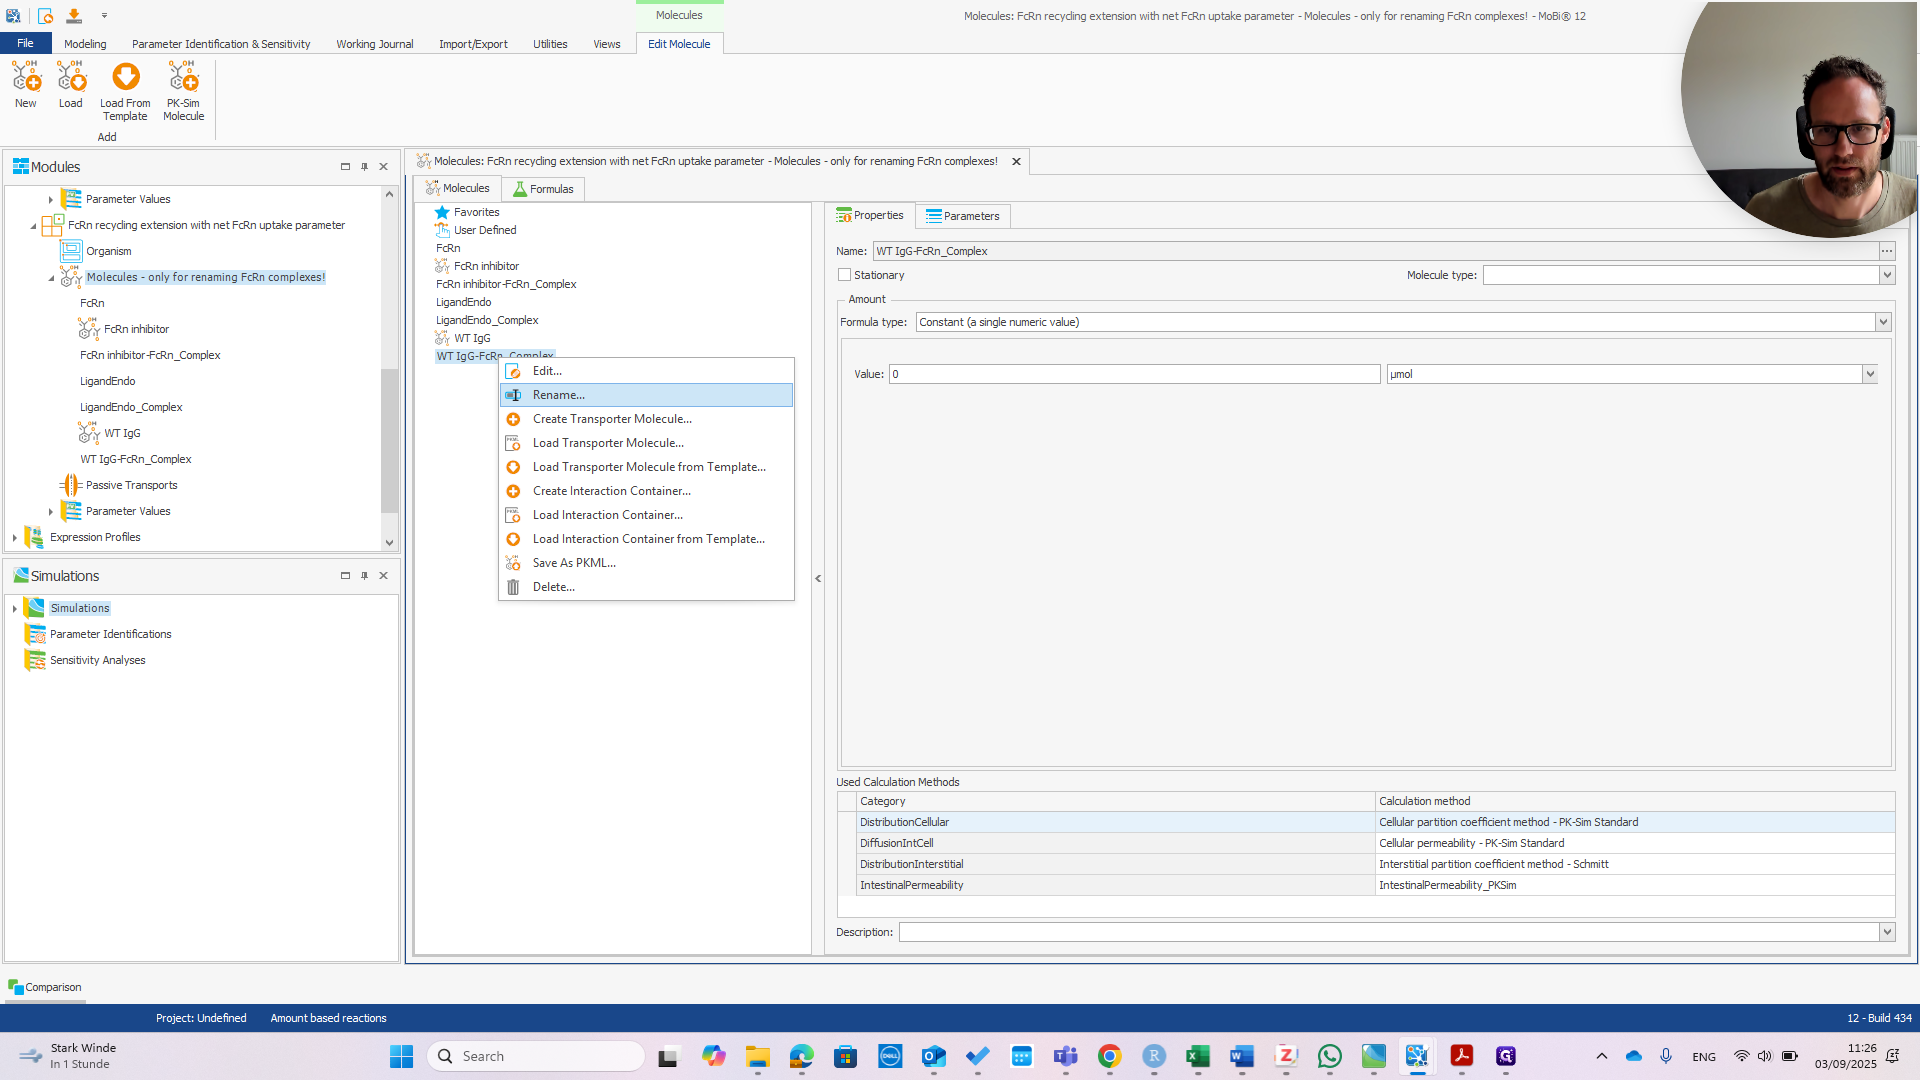Open the Formula type dropdown
The image size is (1920, 1080).
tap(1883, 322)
